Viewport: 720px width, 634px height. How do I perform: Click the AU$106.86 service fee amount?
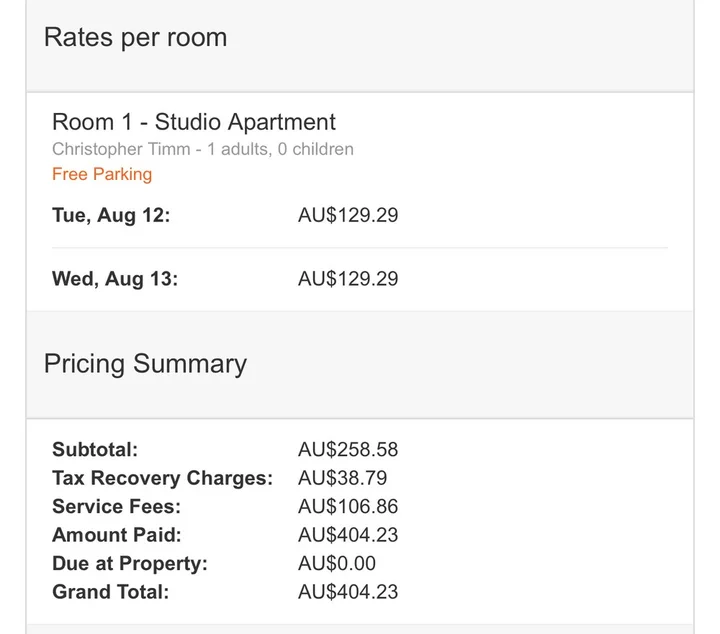[347, 506]
